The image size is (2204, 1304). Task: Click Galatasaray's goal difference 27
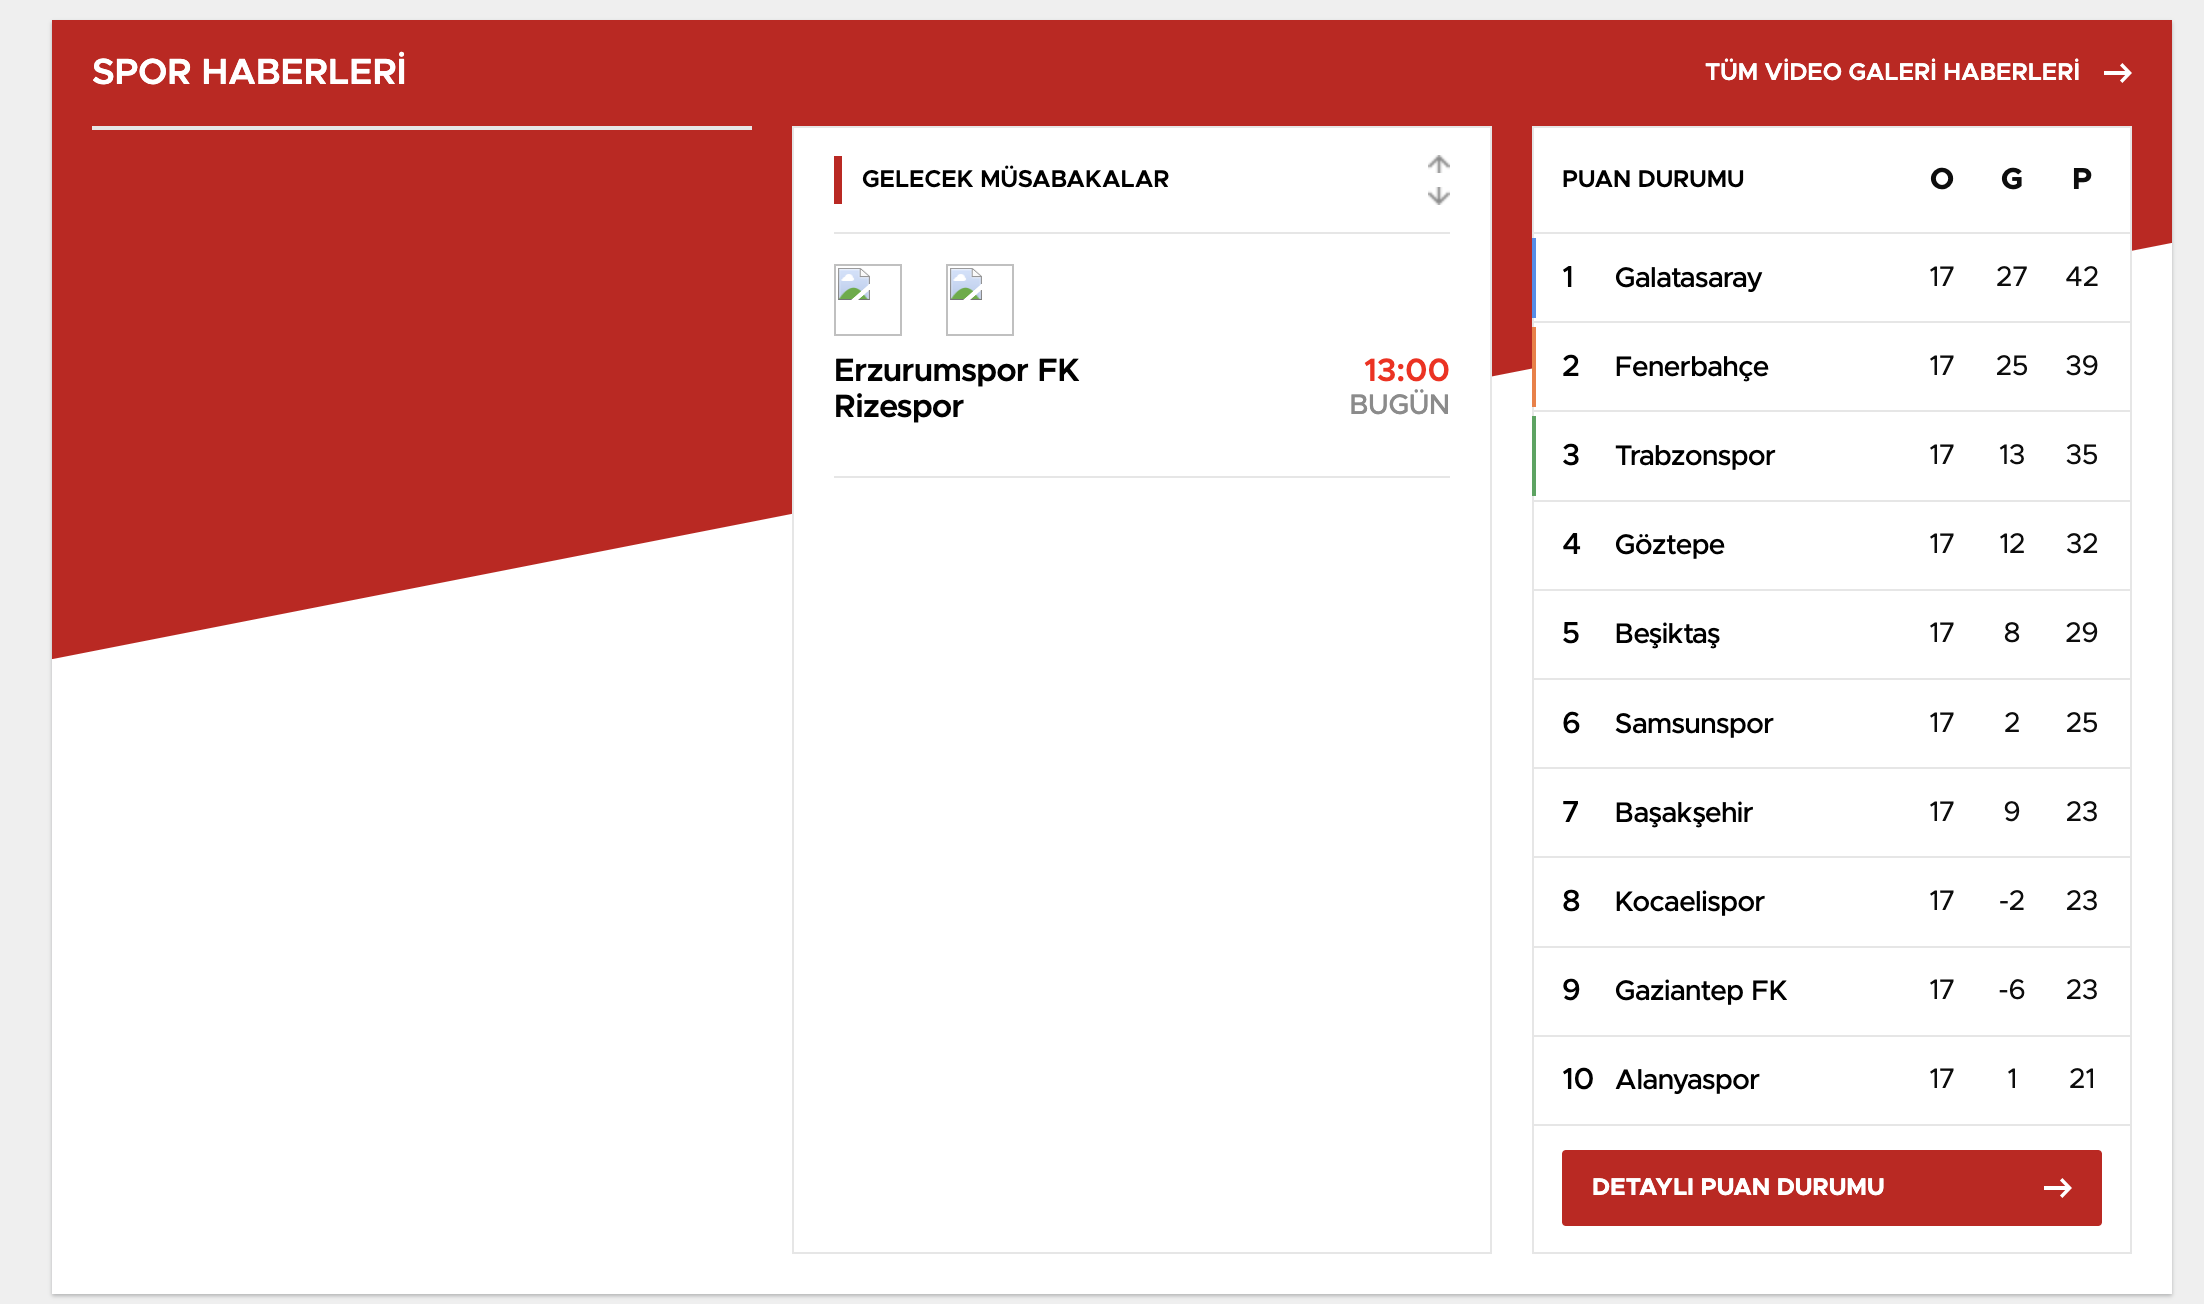[x=2011, y=276]
